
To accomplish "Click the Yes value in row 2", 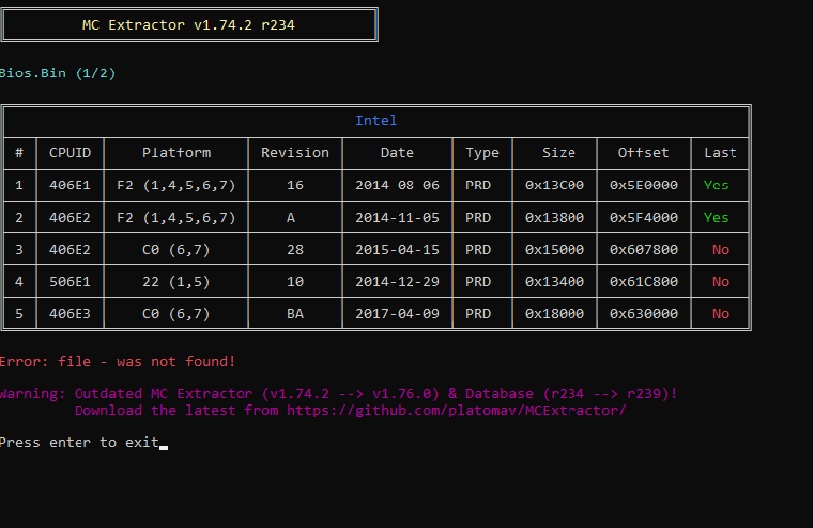I will 716,217.
